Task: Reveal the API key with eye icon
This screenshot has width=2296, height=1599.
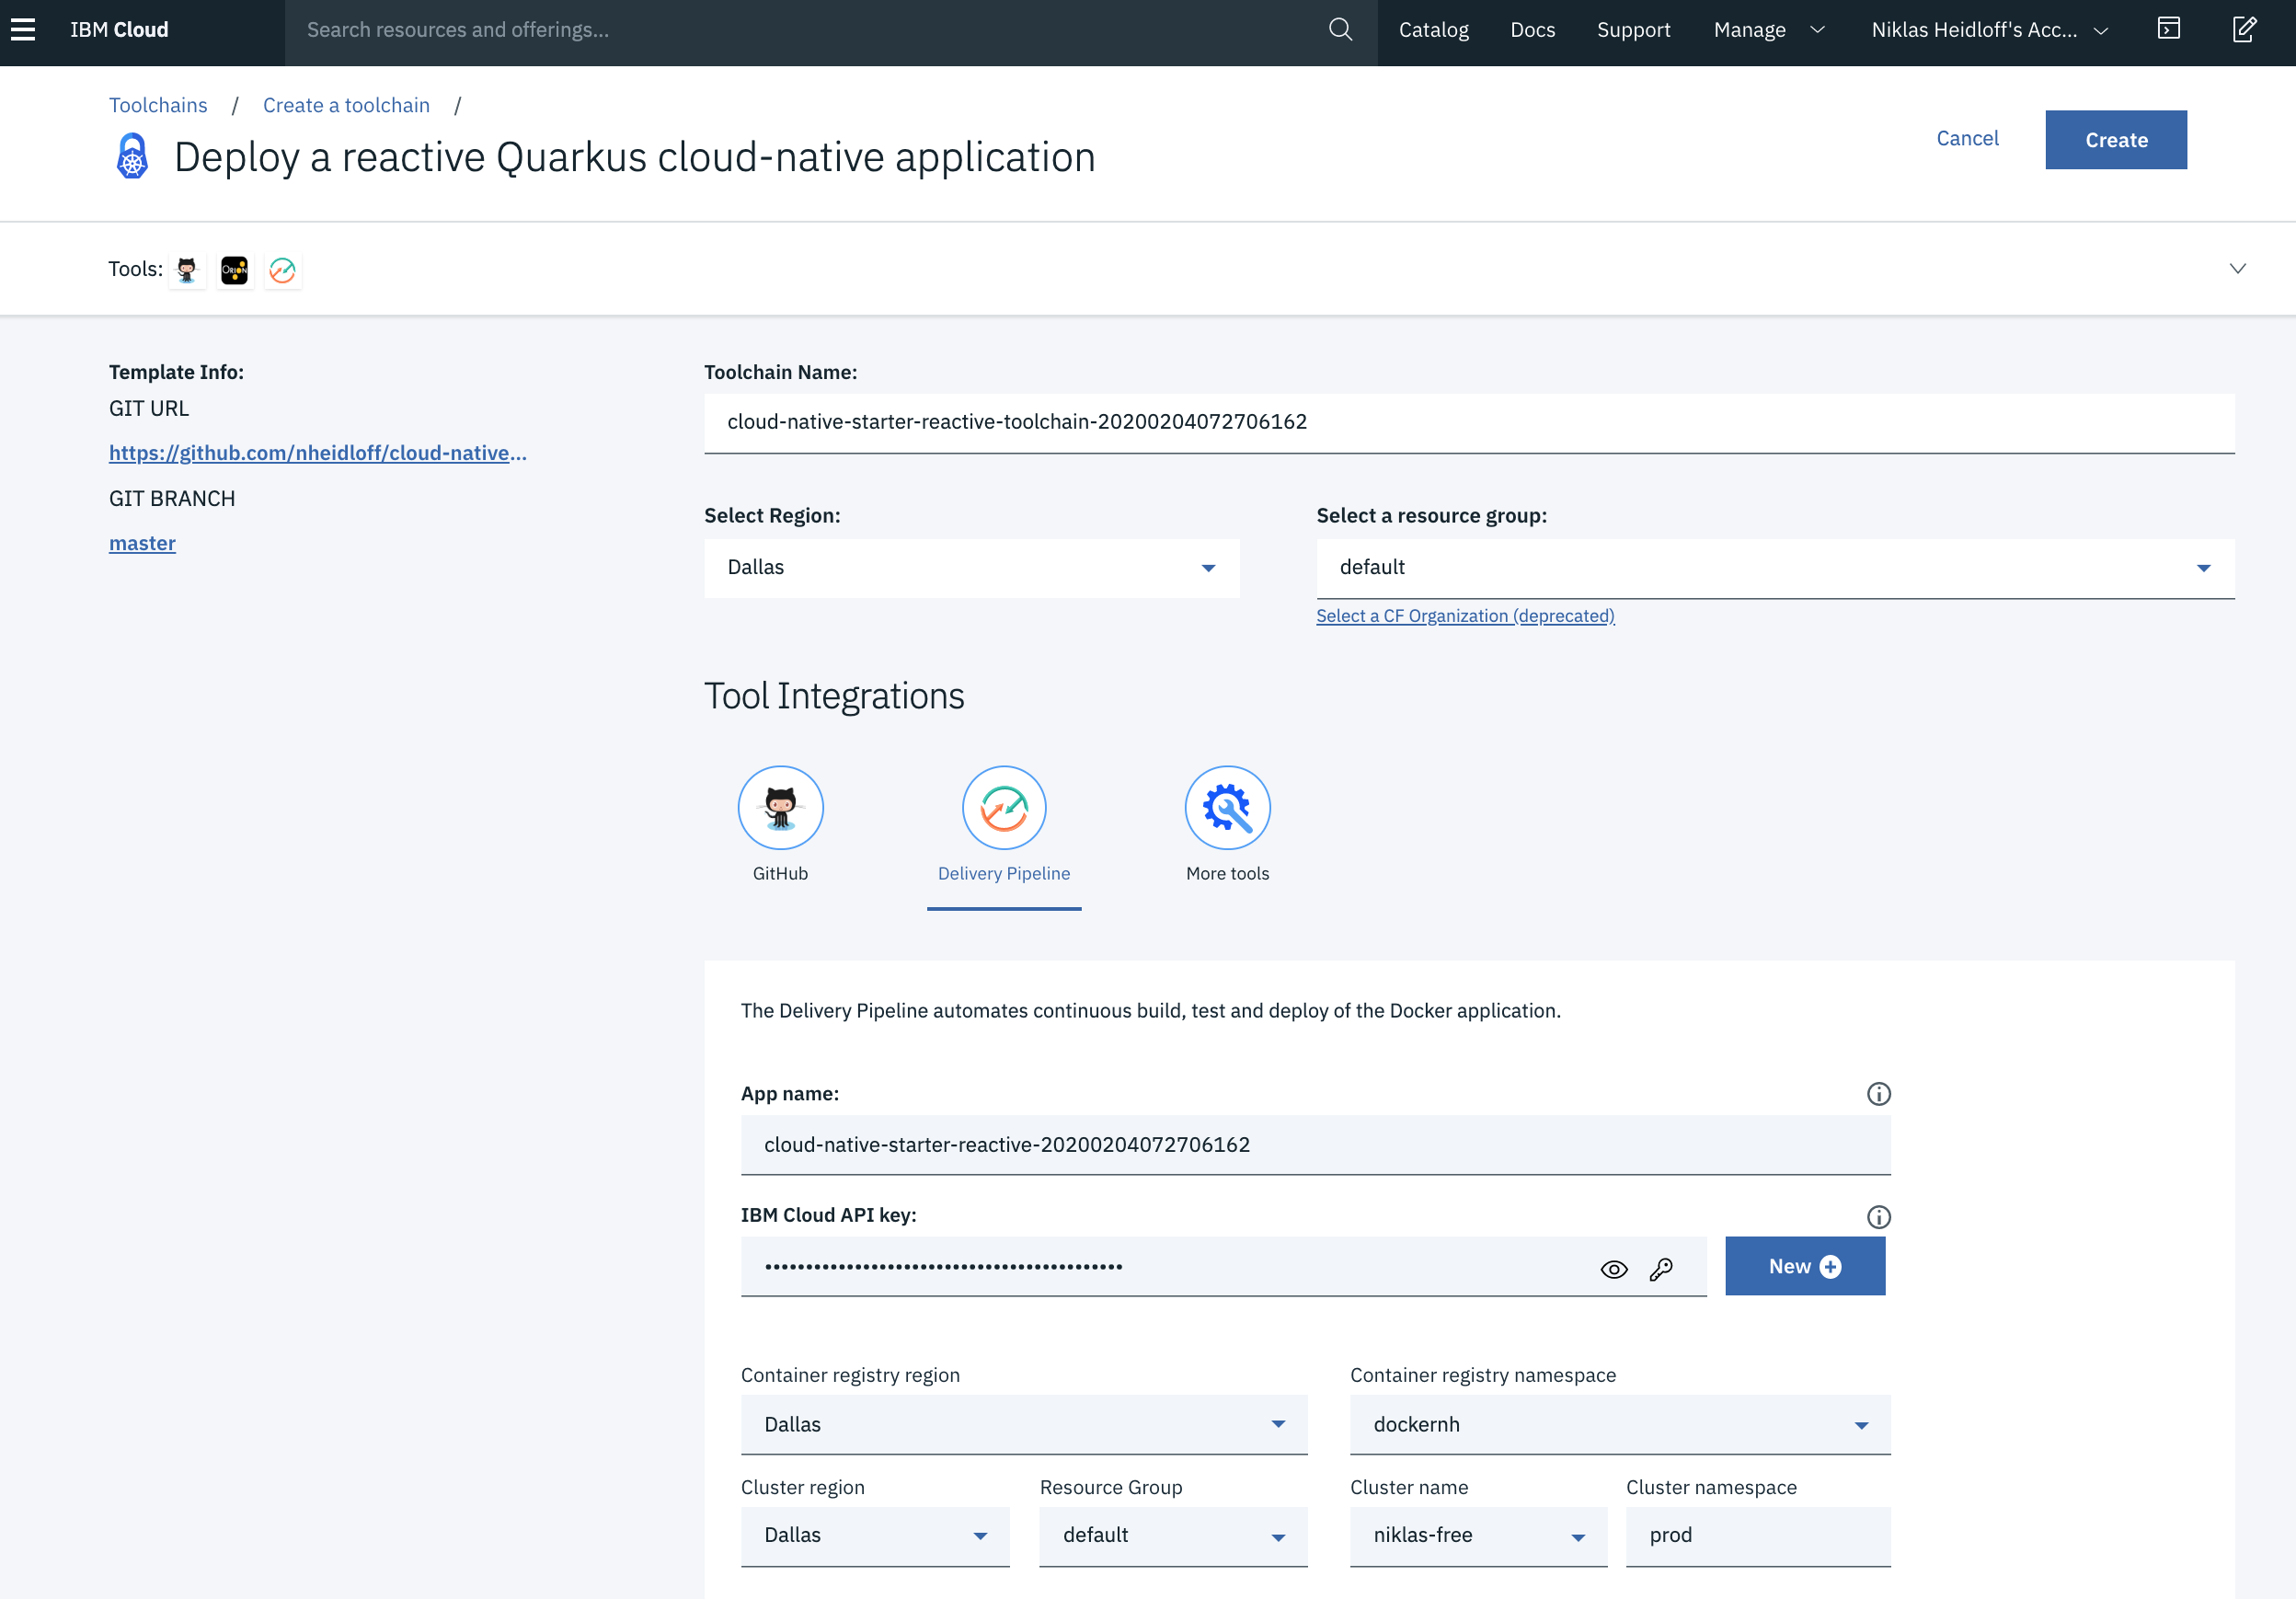Action: (x=1613, y=1269)
